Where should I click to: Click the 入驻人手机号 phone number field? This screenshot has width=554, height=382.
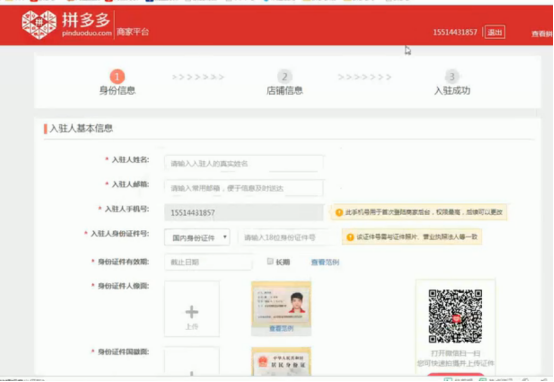[243, 213]
